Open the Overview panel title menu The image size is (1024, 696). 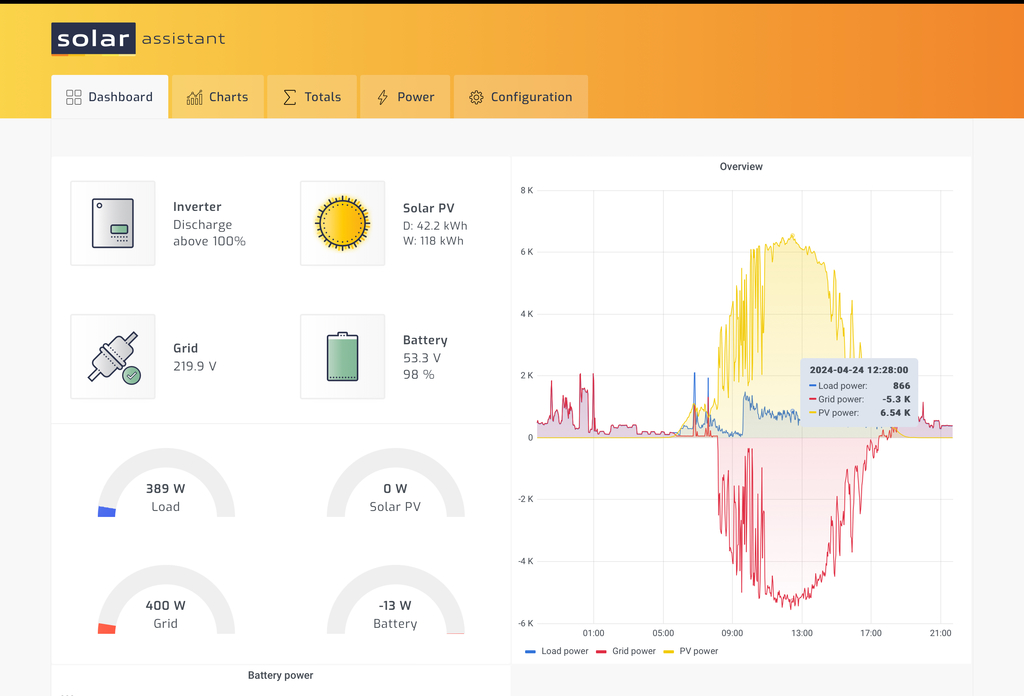click(x=741, y=167)
